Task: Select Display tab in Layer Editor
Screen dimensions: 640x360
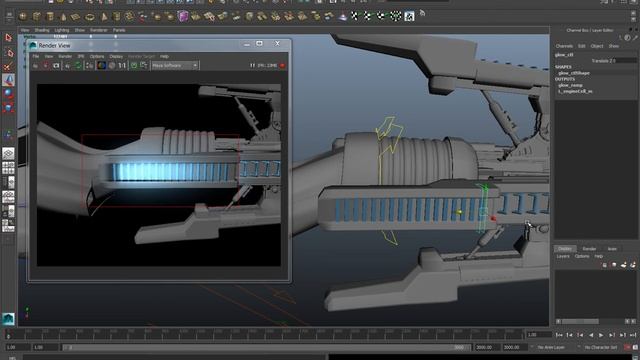Action: 565,249
